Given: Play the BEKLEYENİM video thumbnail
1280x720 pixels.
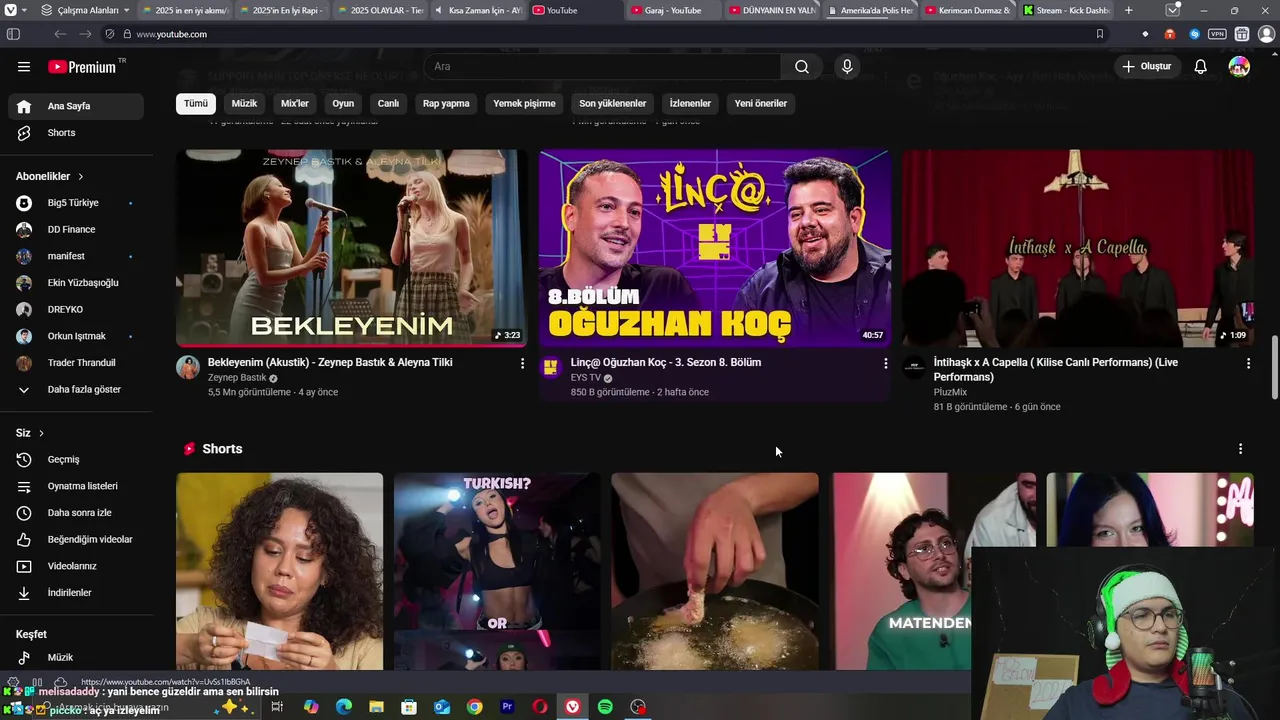Looking at the screenshot, I should pyautogui.click(x=351, y=248).
